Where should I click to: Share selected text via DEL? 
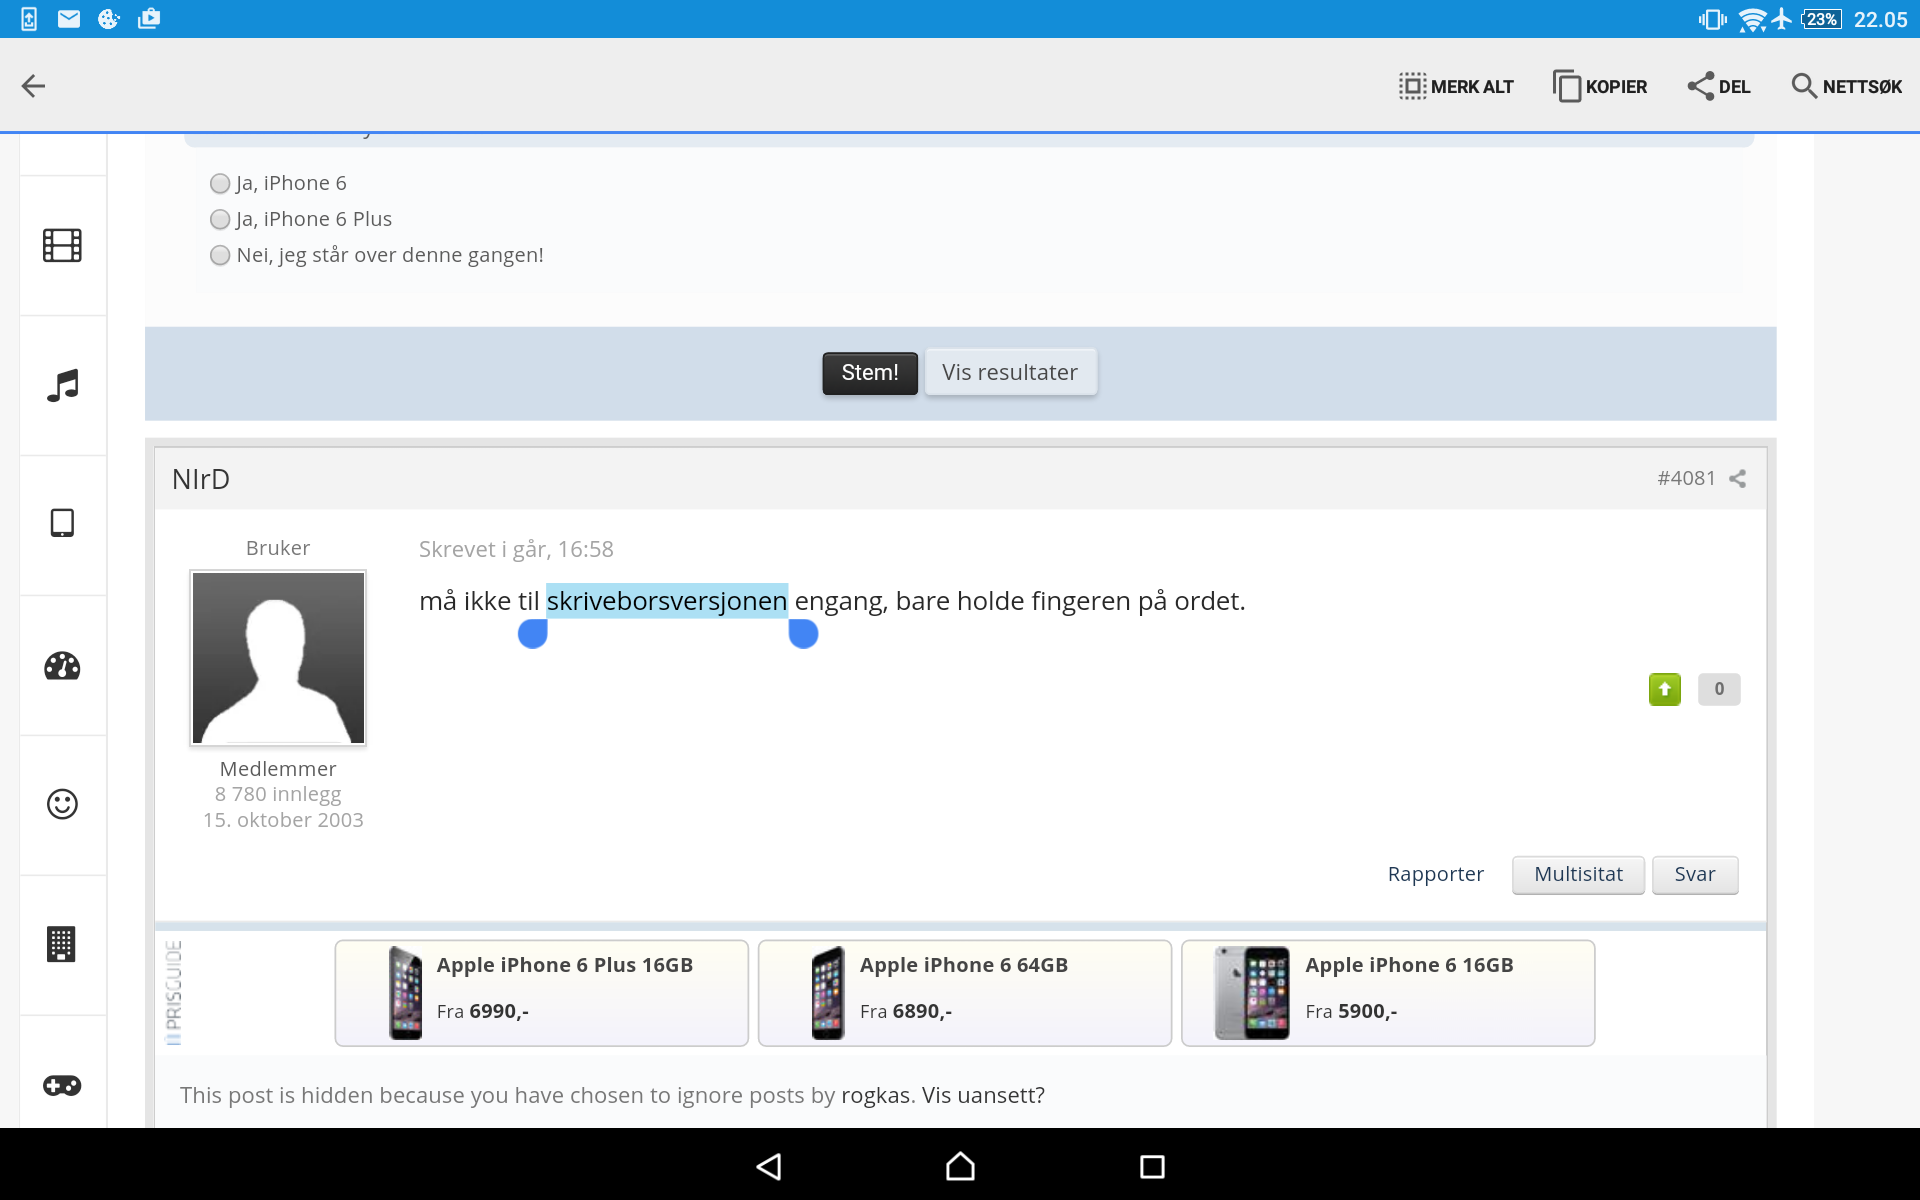coord(1719,86)
